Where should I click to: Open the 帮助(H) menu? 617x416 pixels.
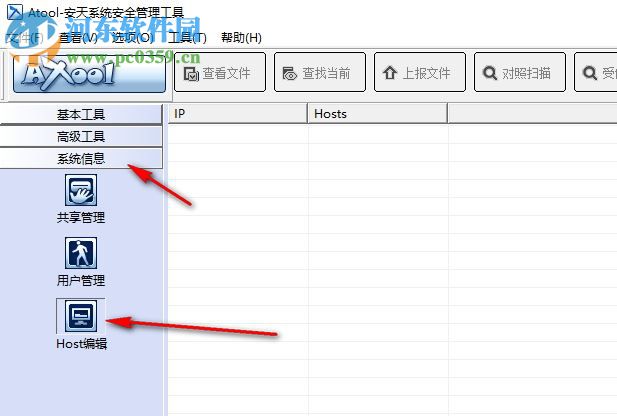242,38
